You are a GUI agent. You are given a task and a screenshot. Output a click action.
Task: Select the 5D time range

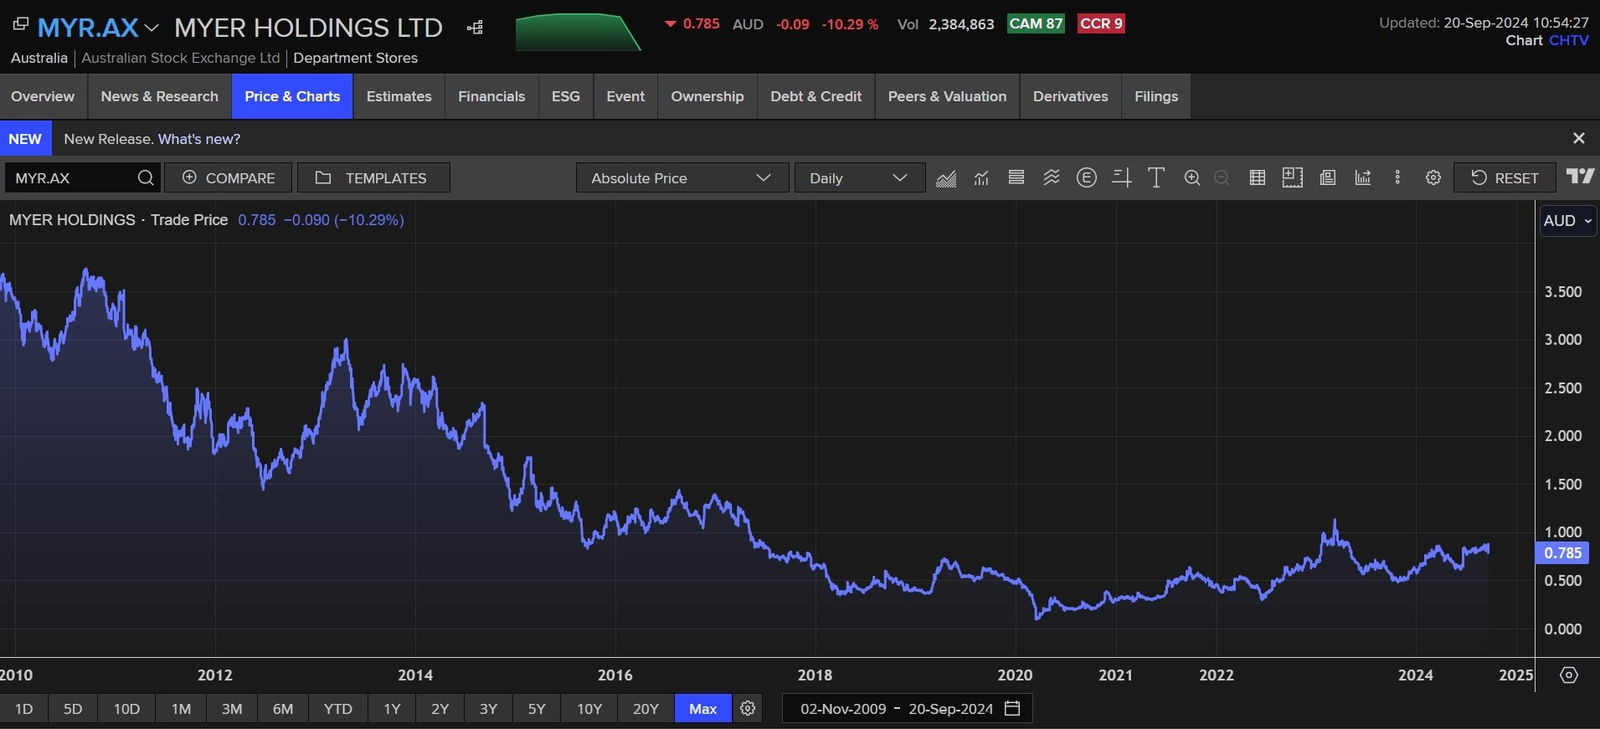[x=73, y=708]
